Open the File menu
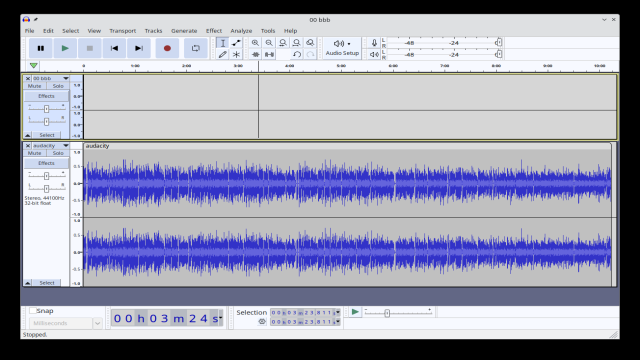Viewport: 640px width, 360px height. click(x=29, y=31)
